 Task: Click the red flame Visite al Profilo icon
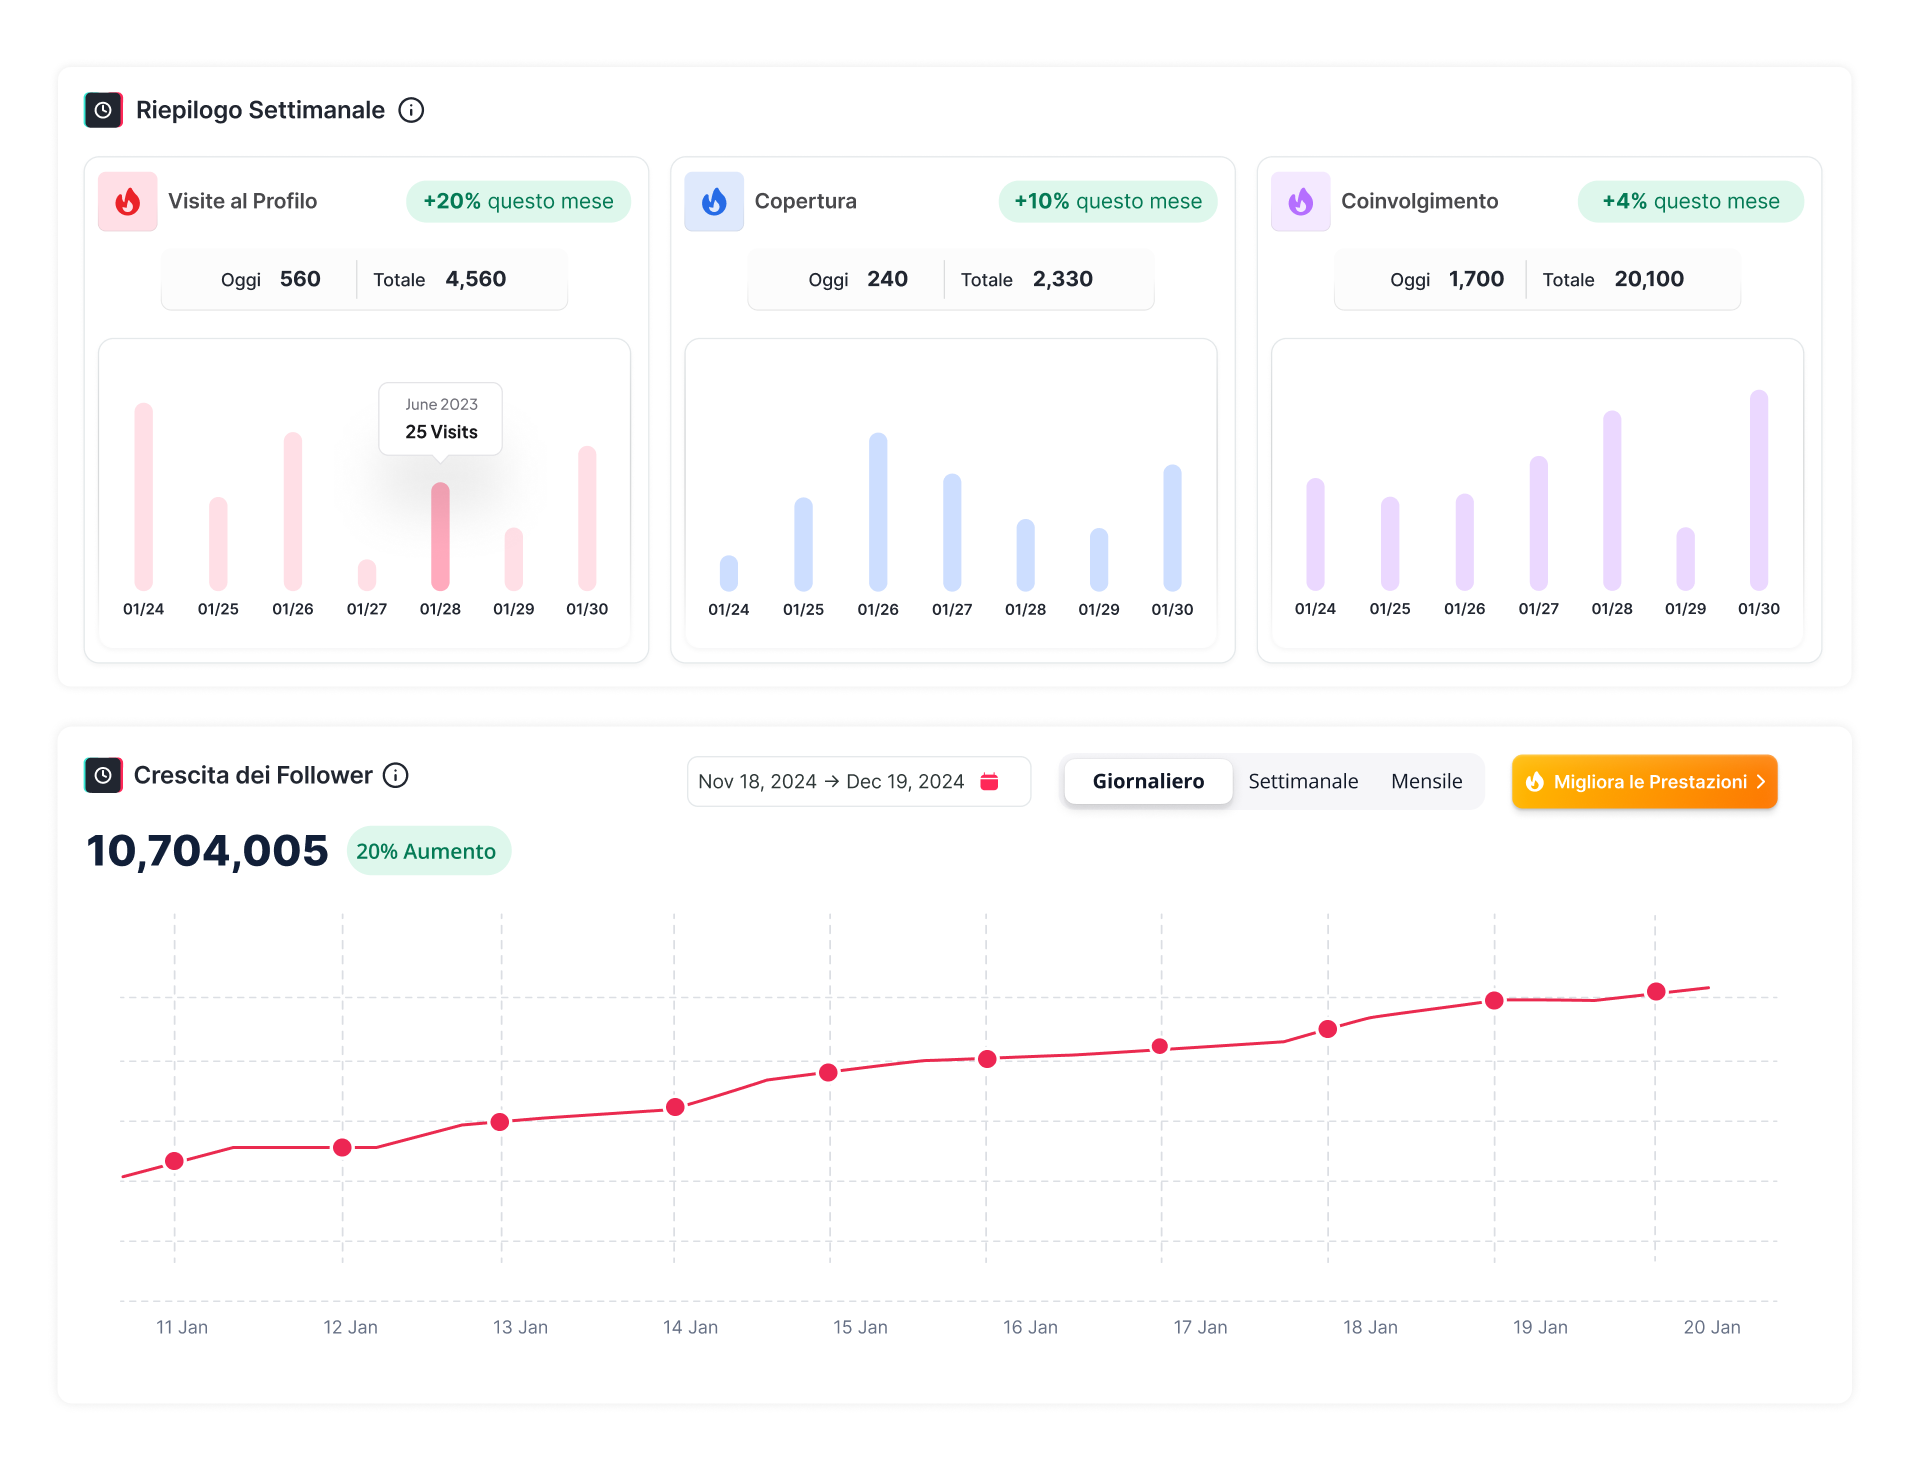128,201
